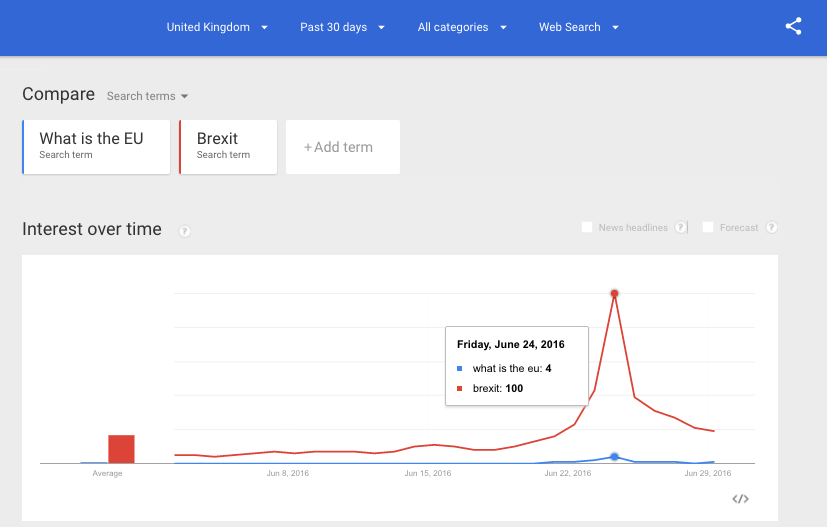
Task: Click the red brexit legend square in tooltip
Action: tap(460, 388)
